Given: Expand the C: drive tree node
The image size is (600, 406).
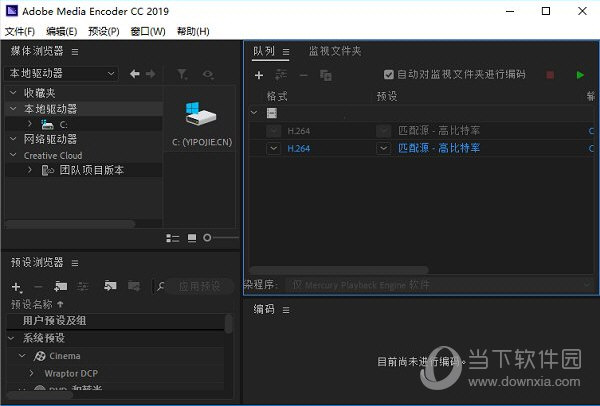Looking at the screenshot, I should (30, 124).
